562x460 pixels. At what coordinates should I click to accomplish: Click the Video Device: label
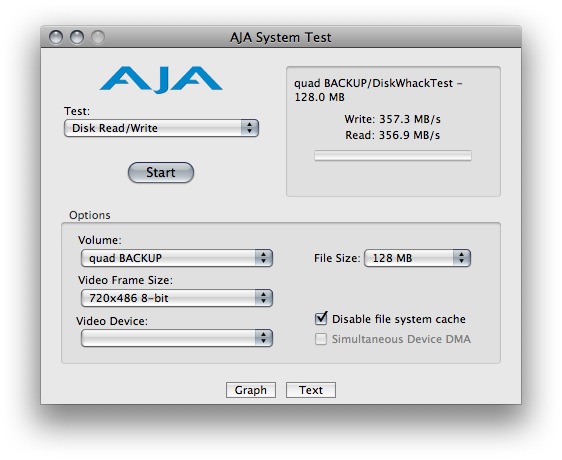tap(112, 321)
